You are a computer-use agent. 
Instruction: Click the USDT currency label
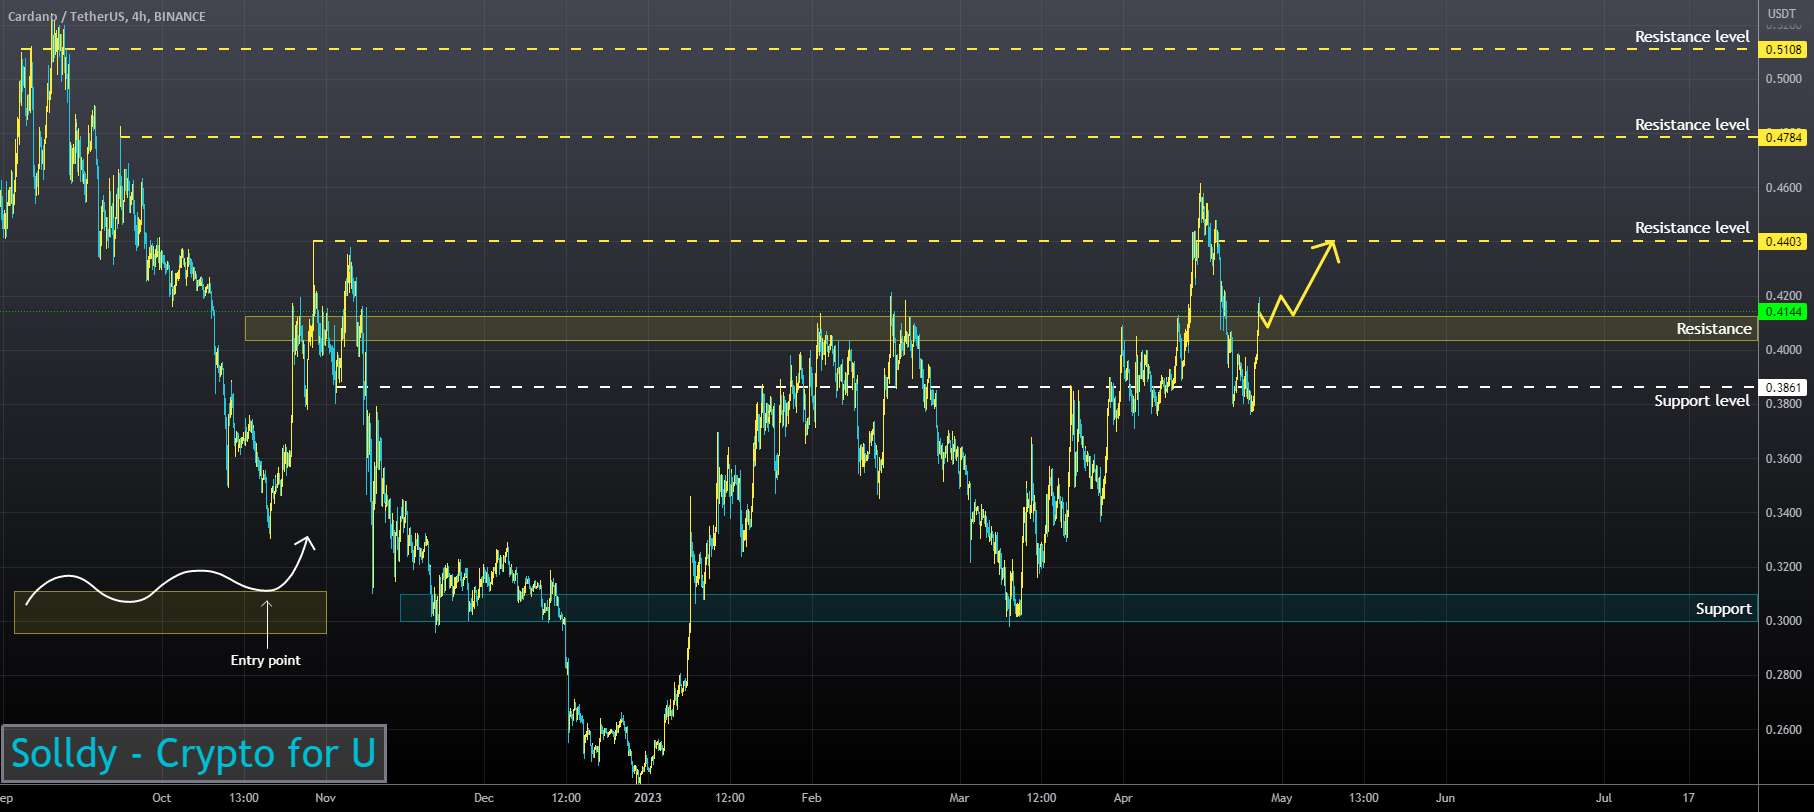click(x=1781, y=13)
